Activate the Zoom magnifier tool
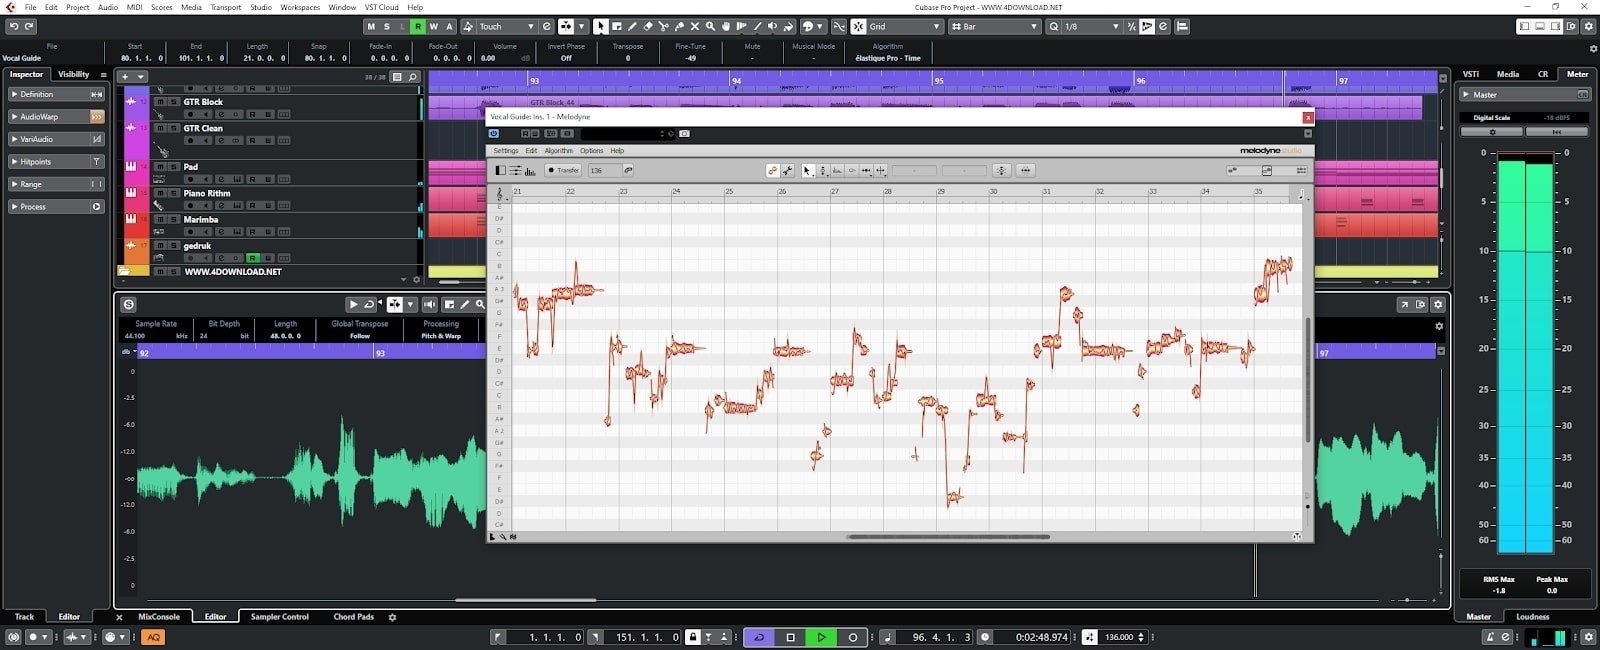The width and height of the screenshot is (1600, 650). [710, 26]
